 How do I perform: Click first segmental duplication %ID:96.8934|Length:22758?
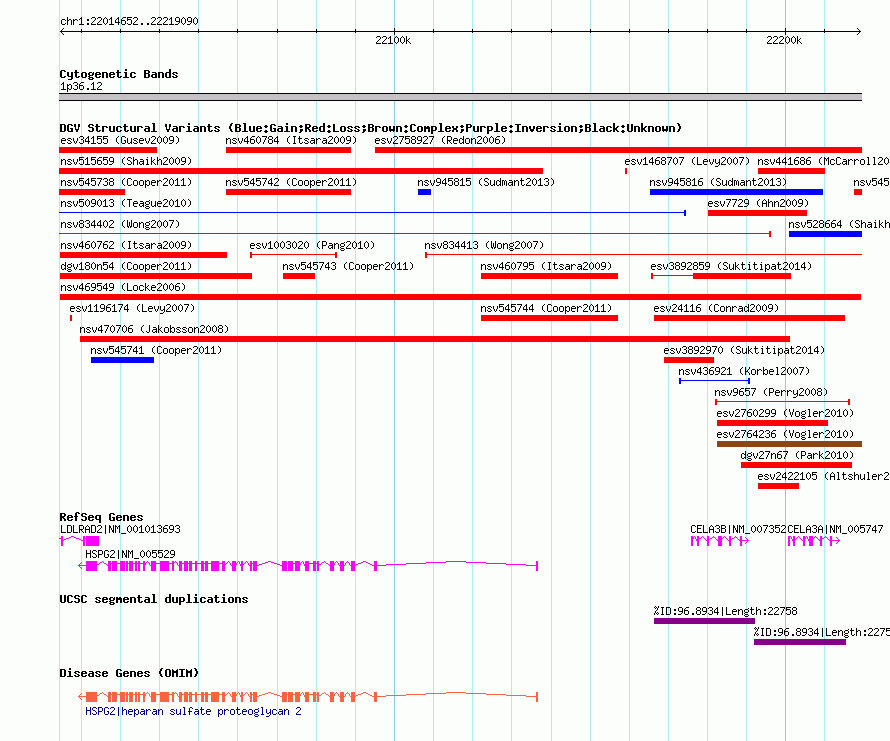725,612
